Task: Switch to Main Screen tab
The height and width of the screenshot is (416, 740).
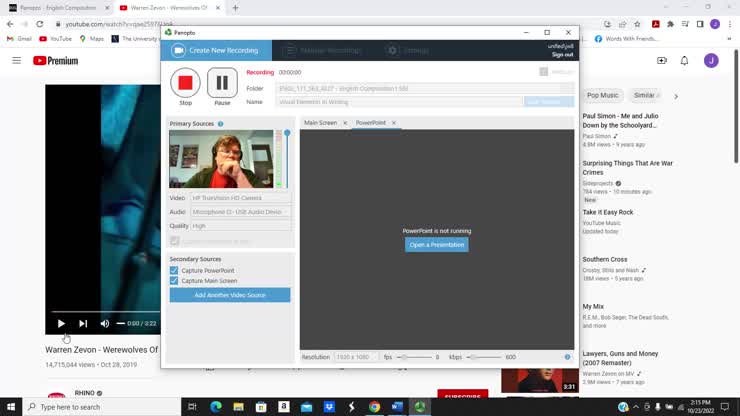Action: pyautogui.click(x=320, y=123)
